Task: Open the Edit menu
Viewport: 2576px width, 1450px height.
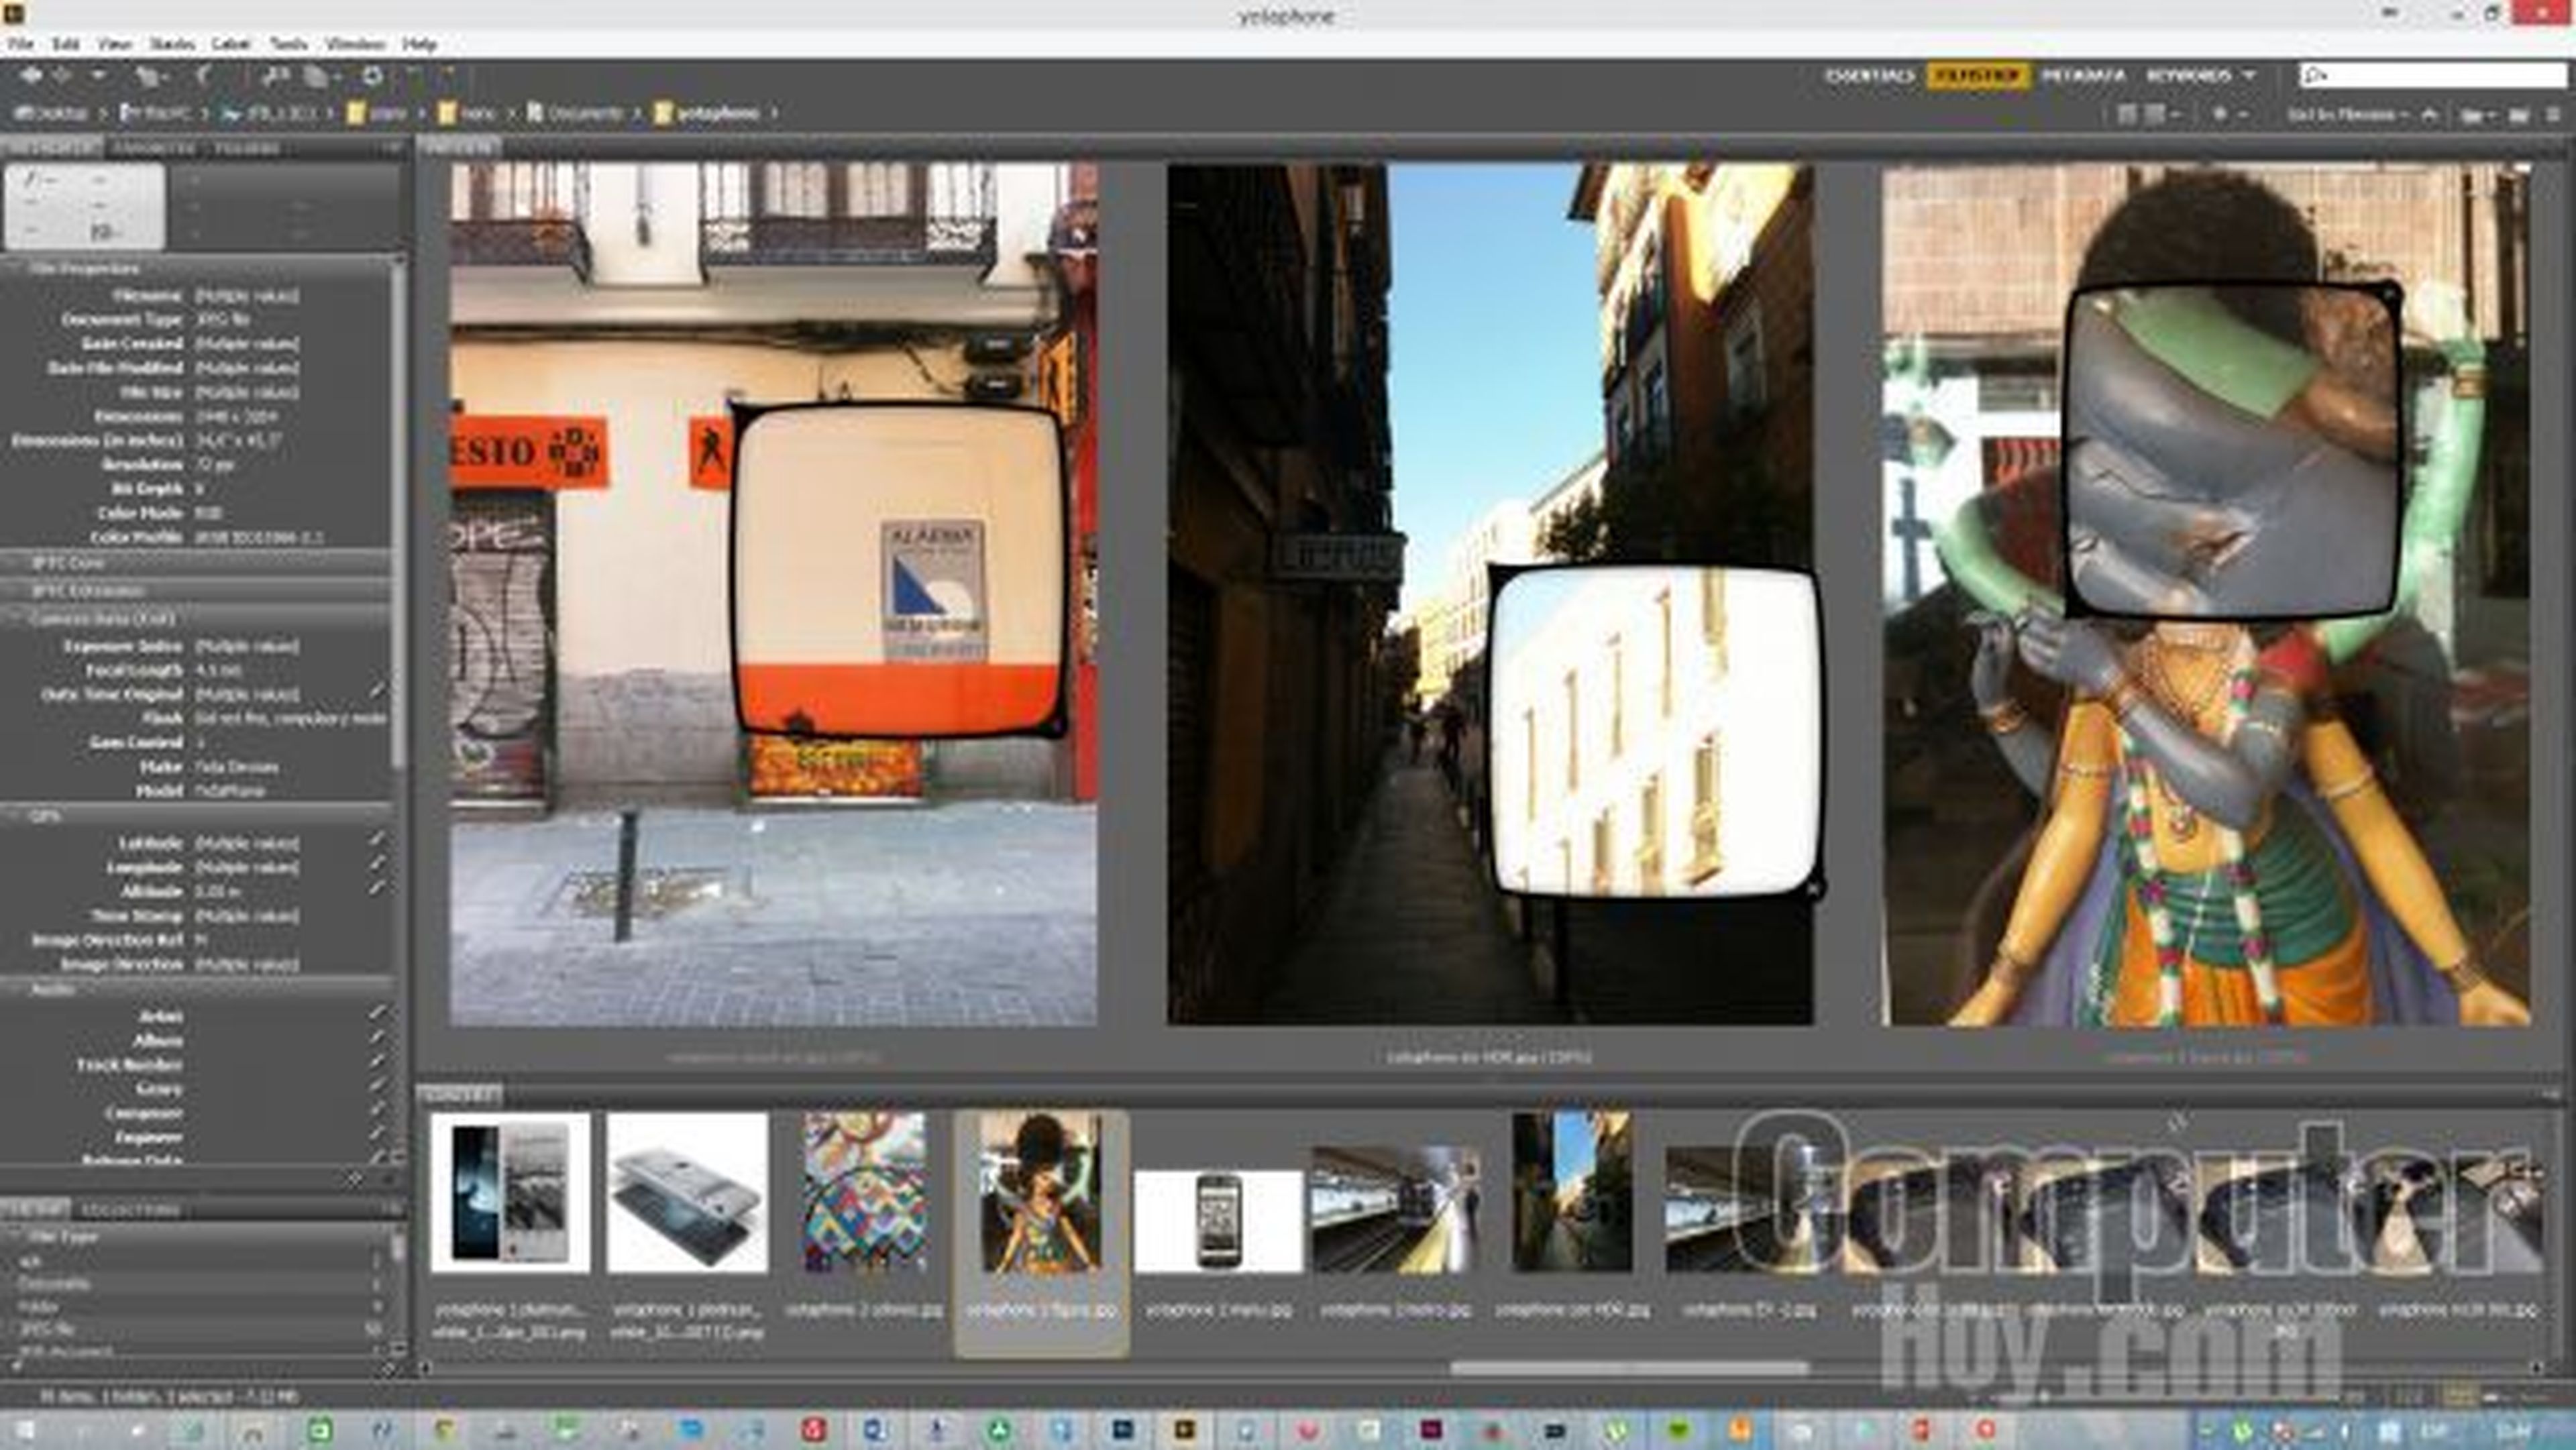Action: click(x=65, y=44)
